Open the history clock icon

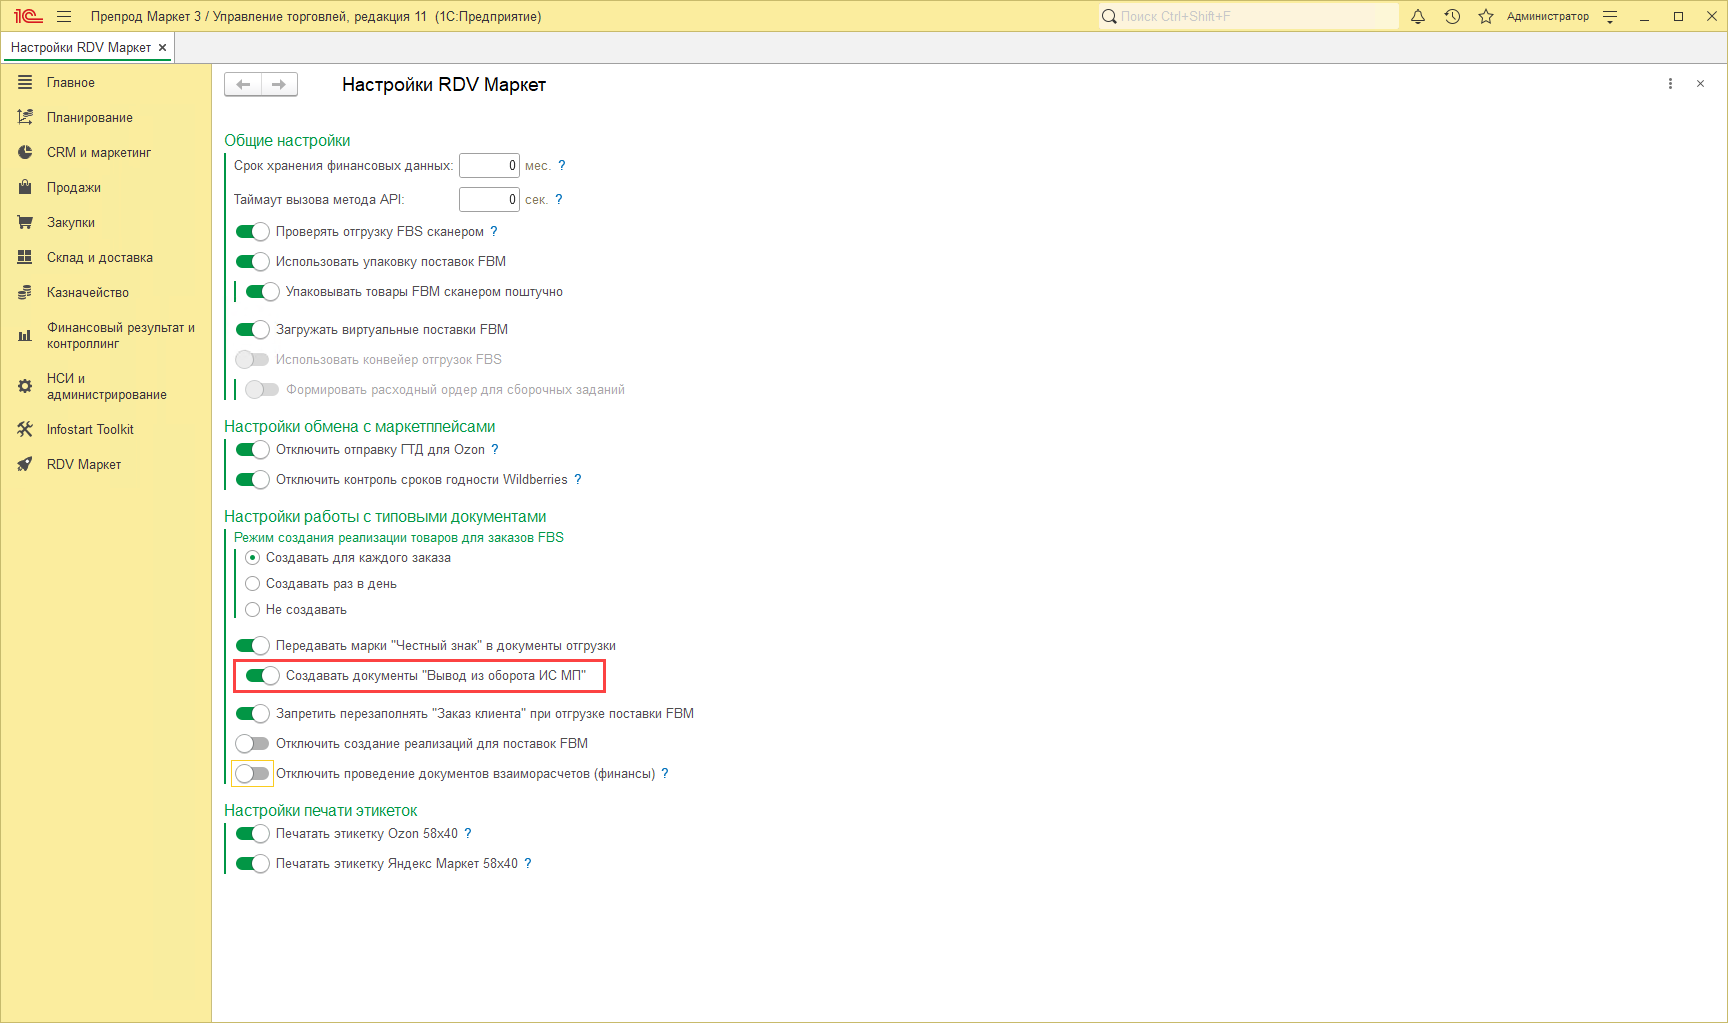click(x=1452, y=16)
